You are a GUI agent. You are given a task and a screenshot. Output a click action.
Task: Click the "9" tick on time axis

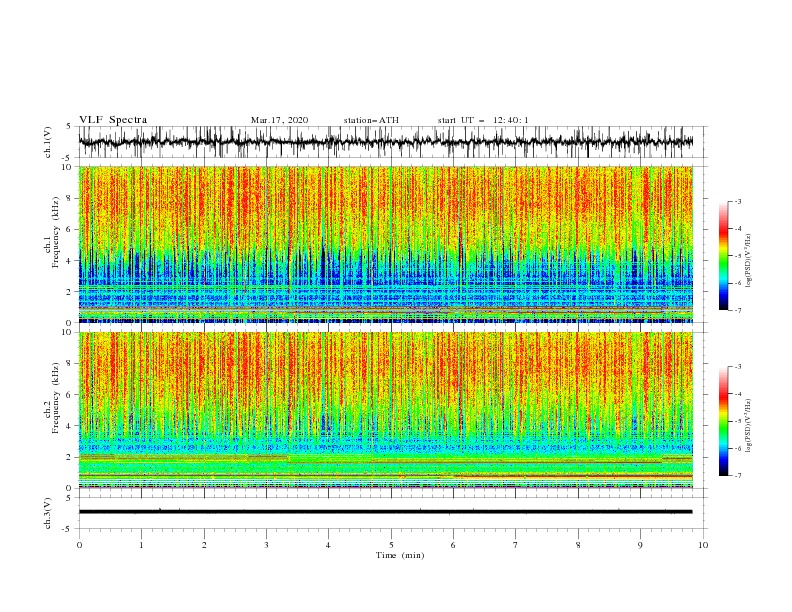pyautogui.click(x=640, y=545)
